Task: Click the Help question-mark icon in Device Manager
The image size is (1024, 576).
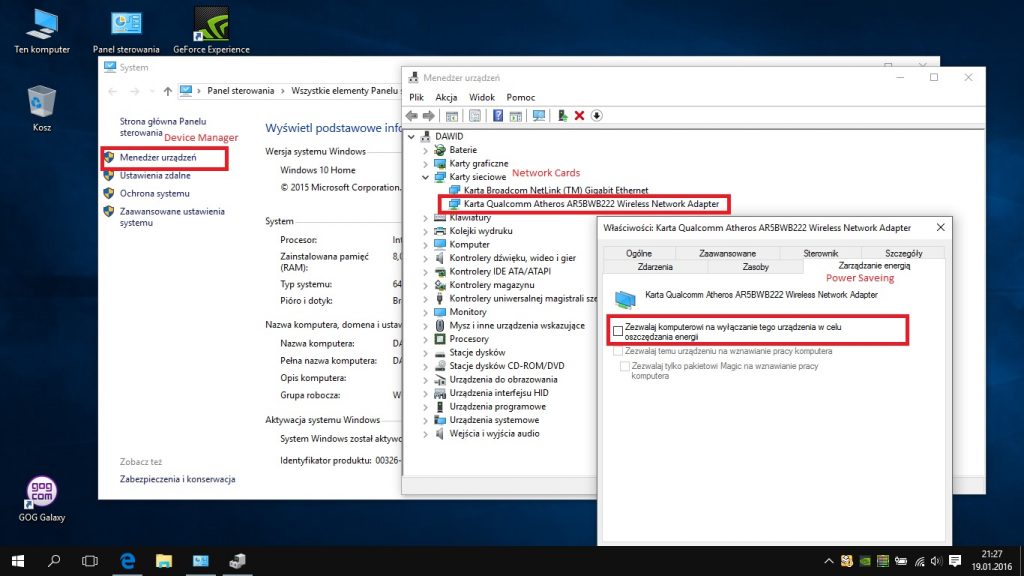Action: 498,115
